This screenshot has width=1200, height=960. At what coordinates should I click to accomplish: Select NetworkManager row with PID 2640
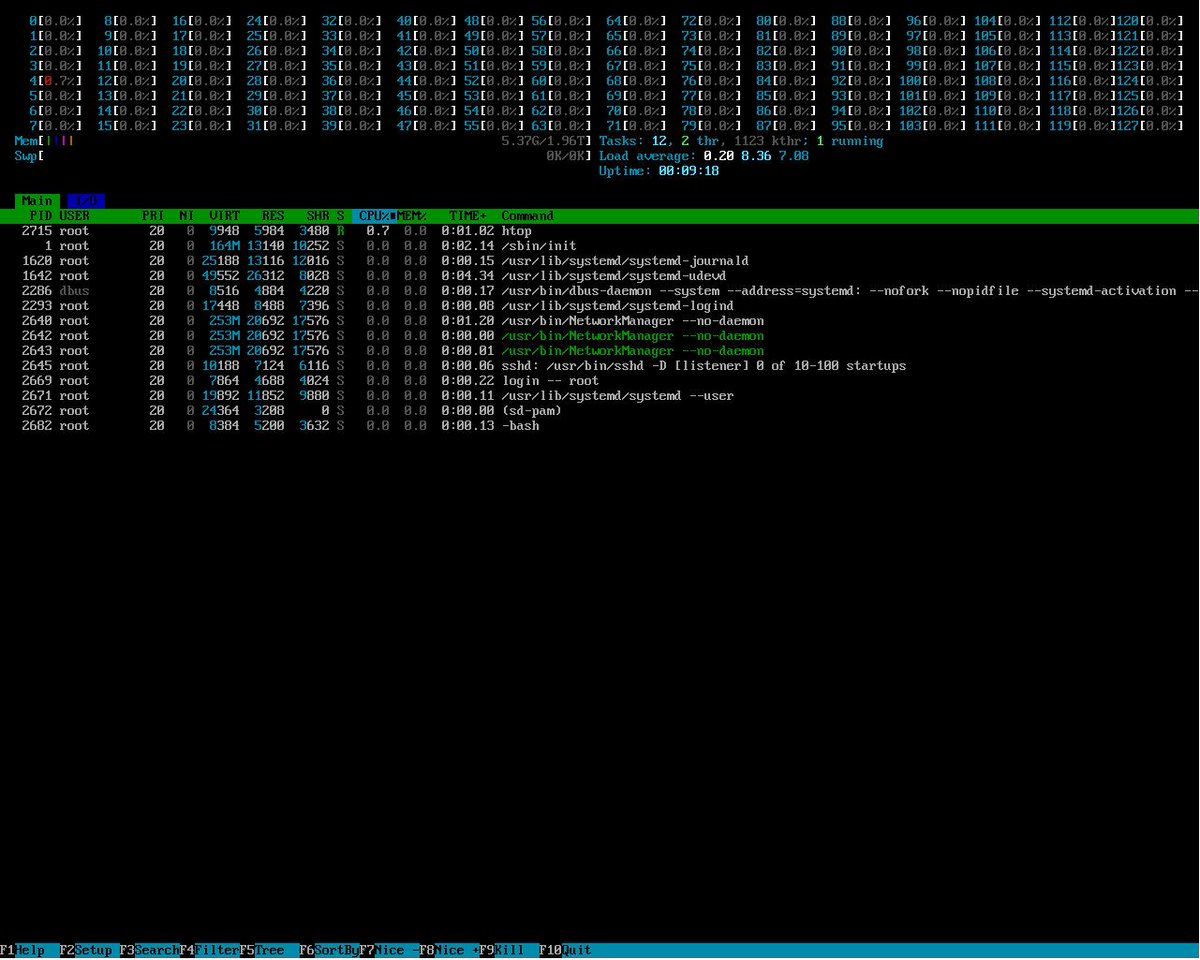pyautogui.click(x=600, y=321)
